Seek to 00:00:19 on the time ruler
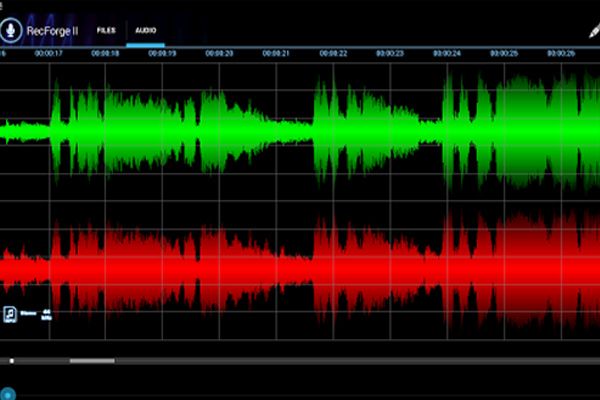Screen dimensions: 600x400 coord(161,53)
